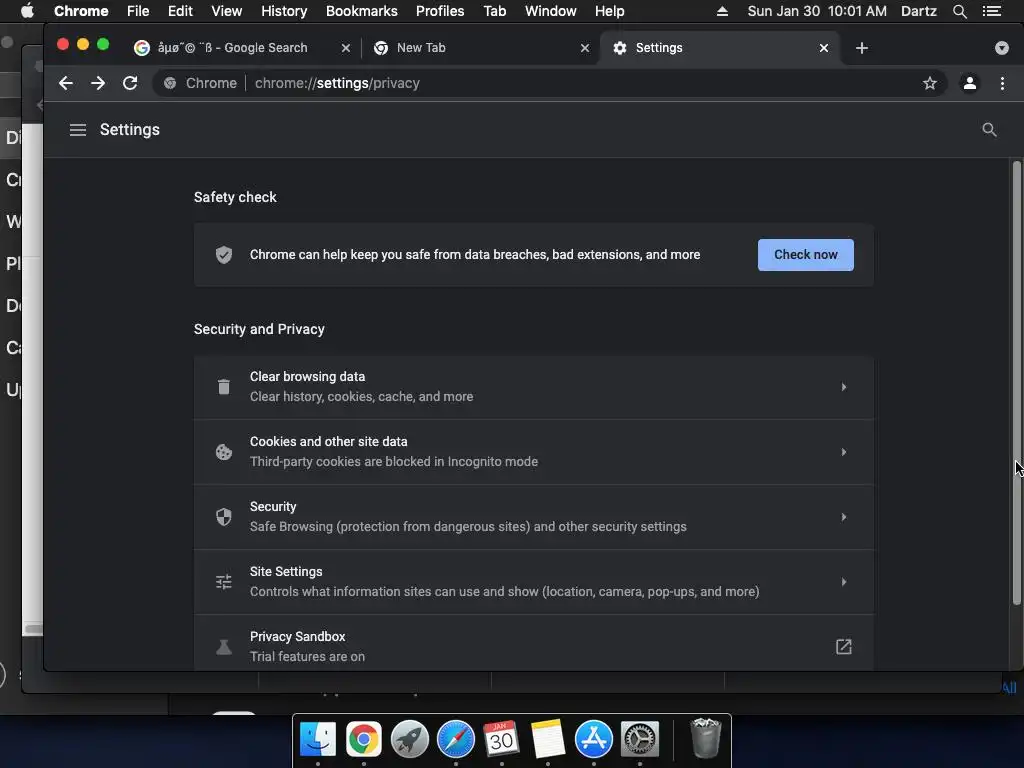This screenshot has width=1024, height=768.
Task: Close the New Tab tab
Action: (x=584, y=48)
